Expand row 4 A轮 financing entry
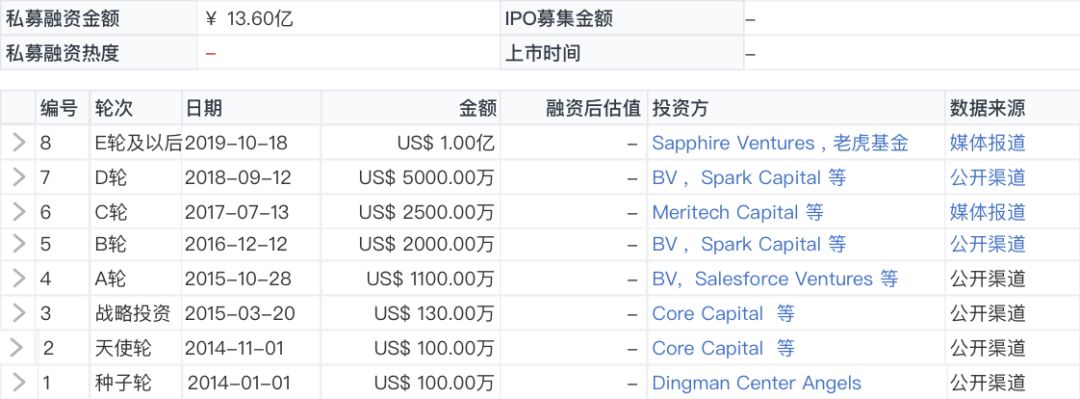1080x399 pixels. click(x=19, y=279)
